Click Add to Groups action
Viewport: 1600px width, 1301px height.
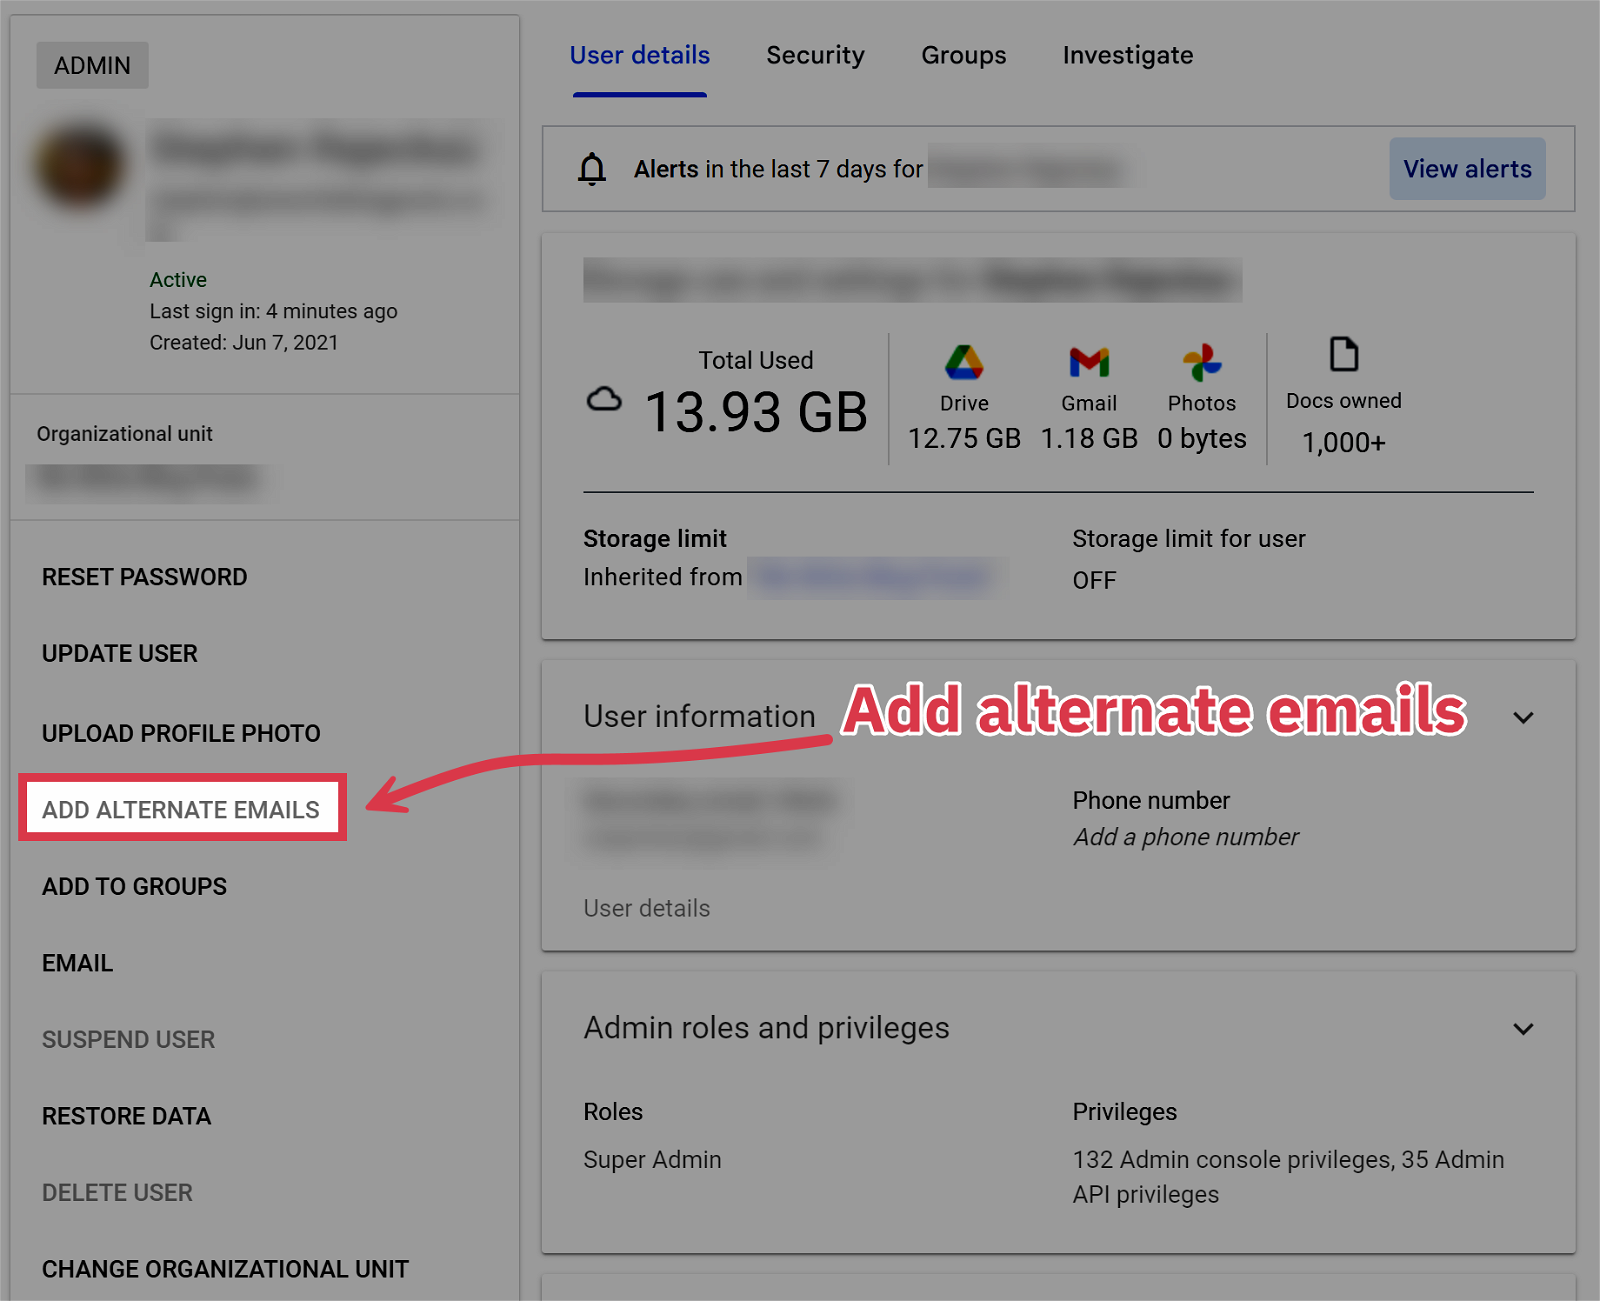coord(134,887)
